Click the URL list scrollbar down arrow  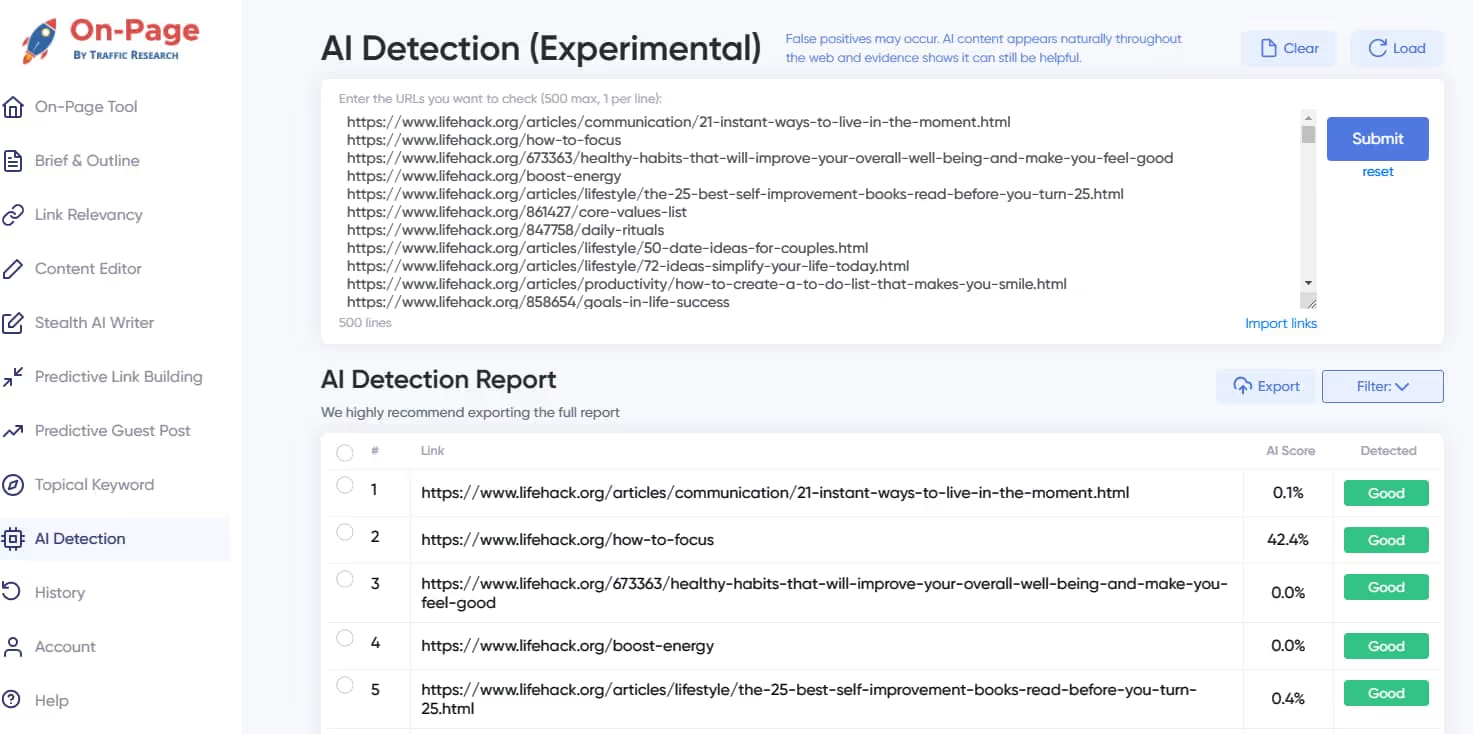[x=1308, y=283]
